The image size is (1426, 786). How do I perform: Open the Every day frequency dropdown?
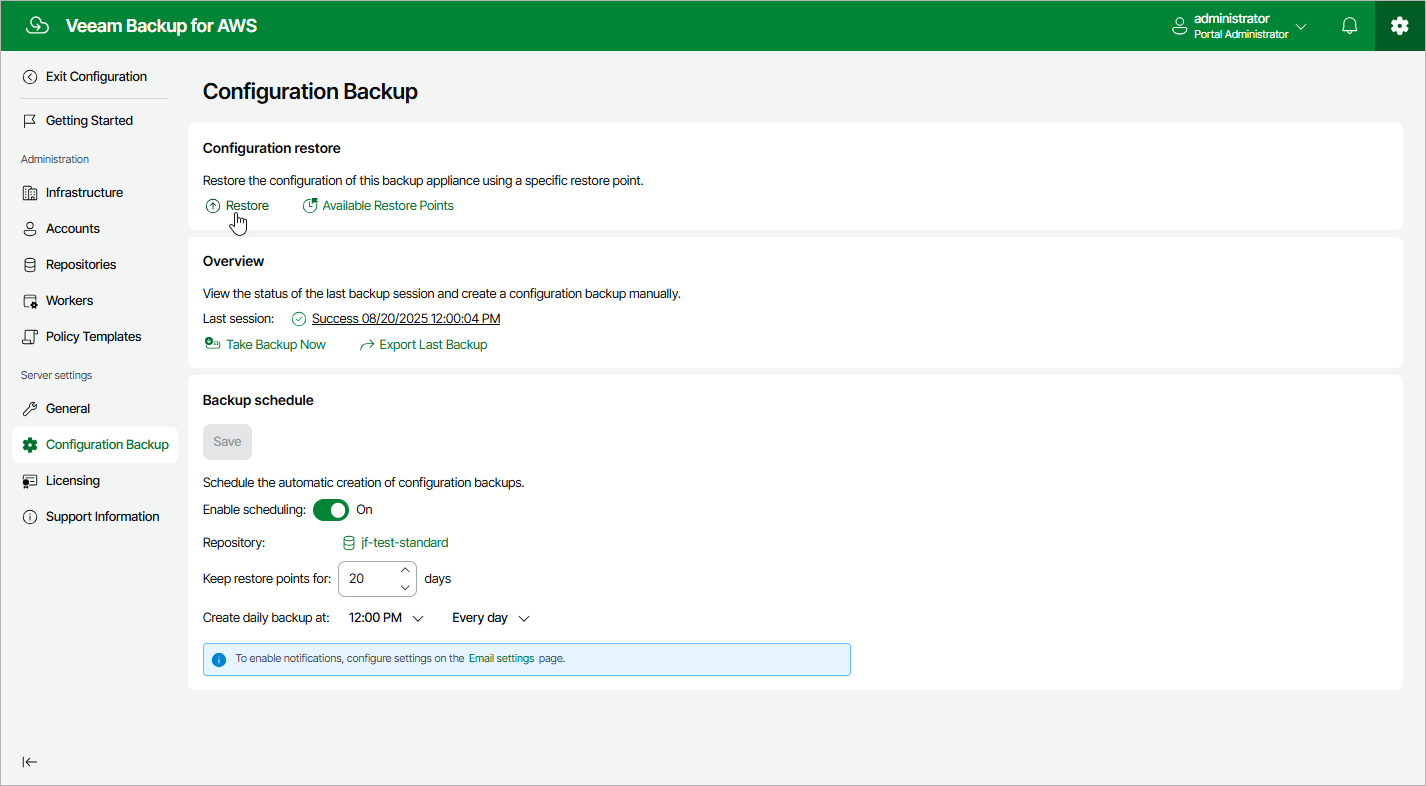point(491,618)
